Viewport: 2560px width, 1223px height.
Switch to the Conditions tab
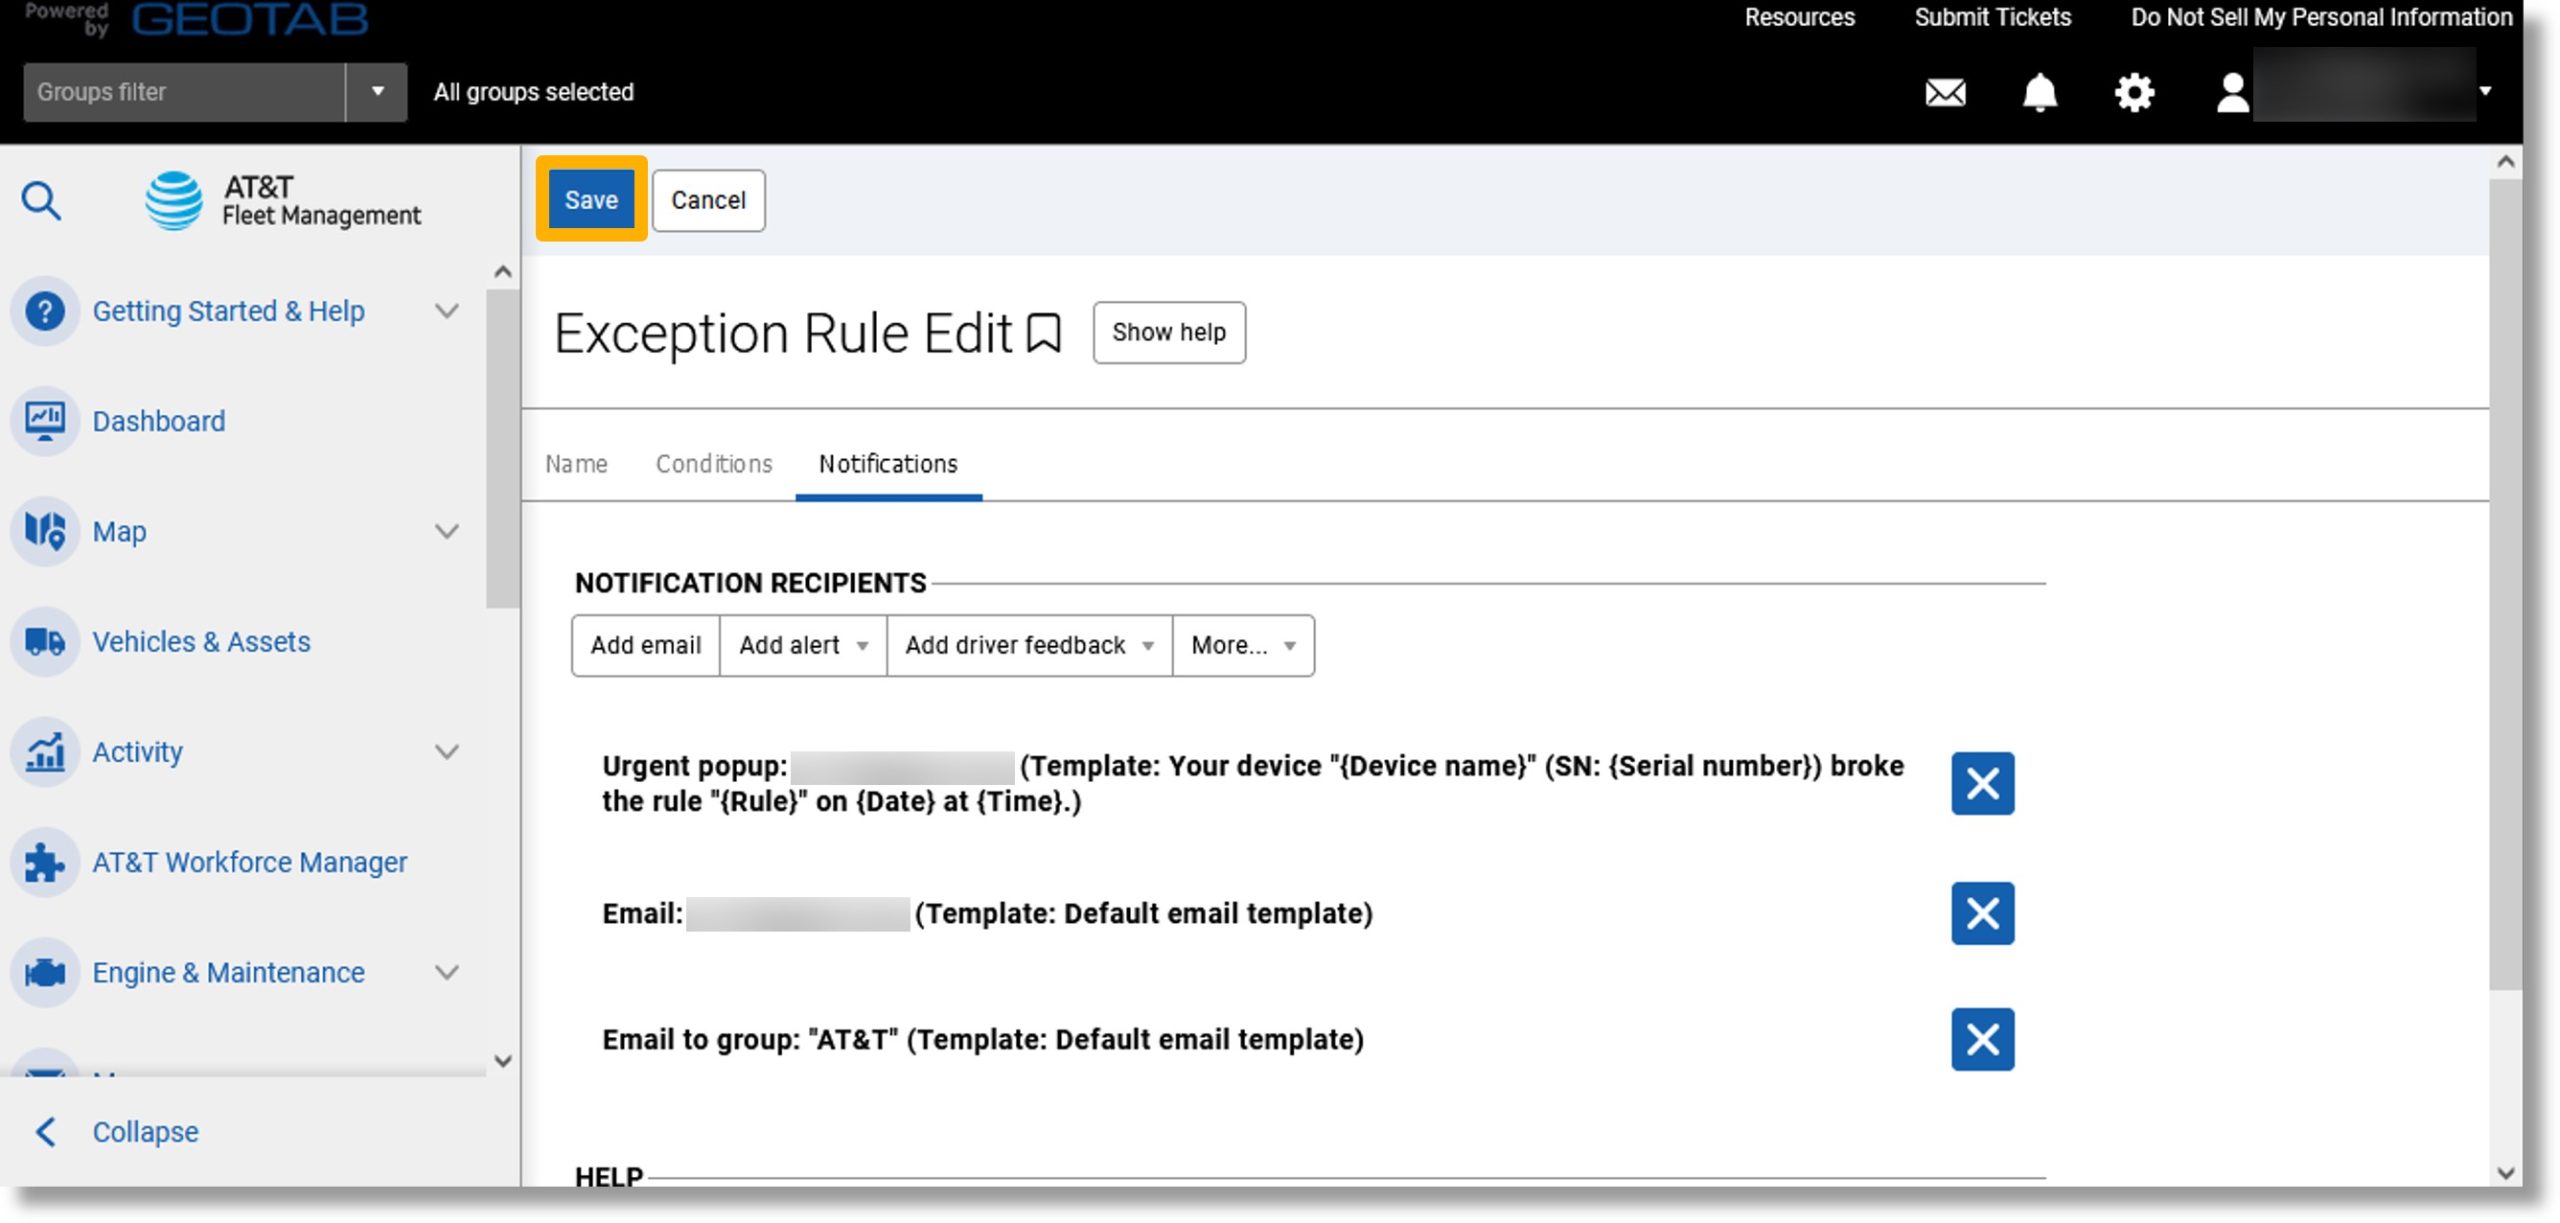[713, 464]
